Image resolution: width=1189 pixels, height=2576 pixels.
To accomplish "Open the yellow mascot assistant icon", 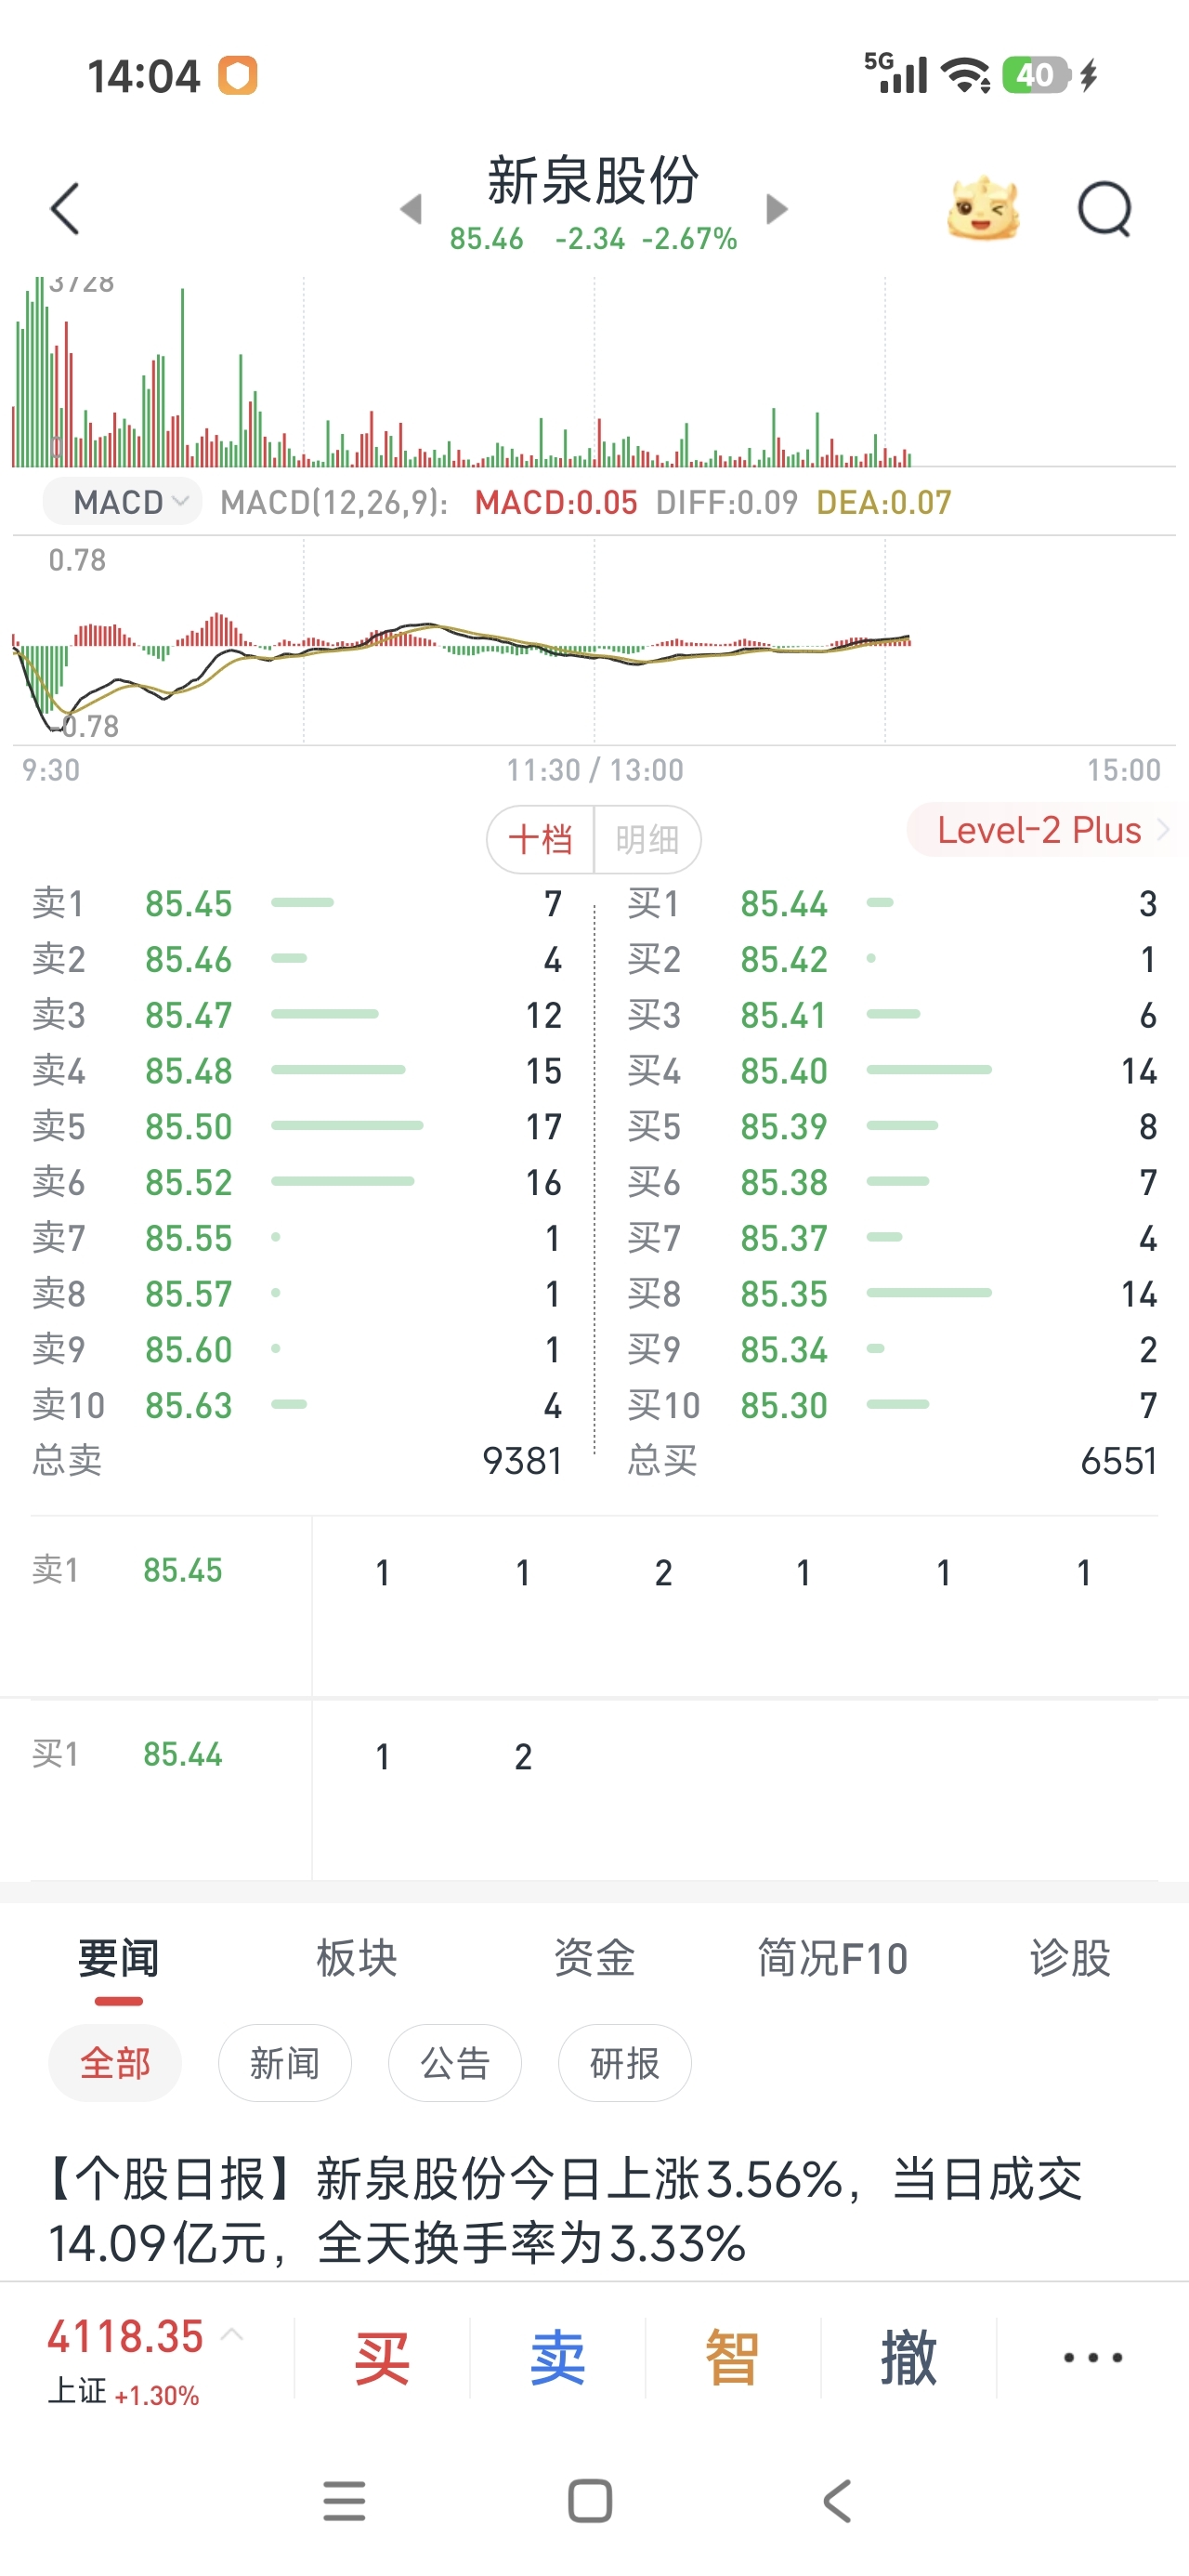I will coord(983,209).
